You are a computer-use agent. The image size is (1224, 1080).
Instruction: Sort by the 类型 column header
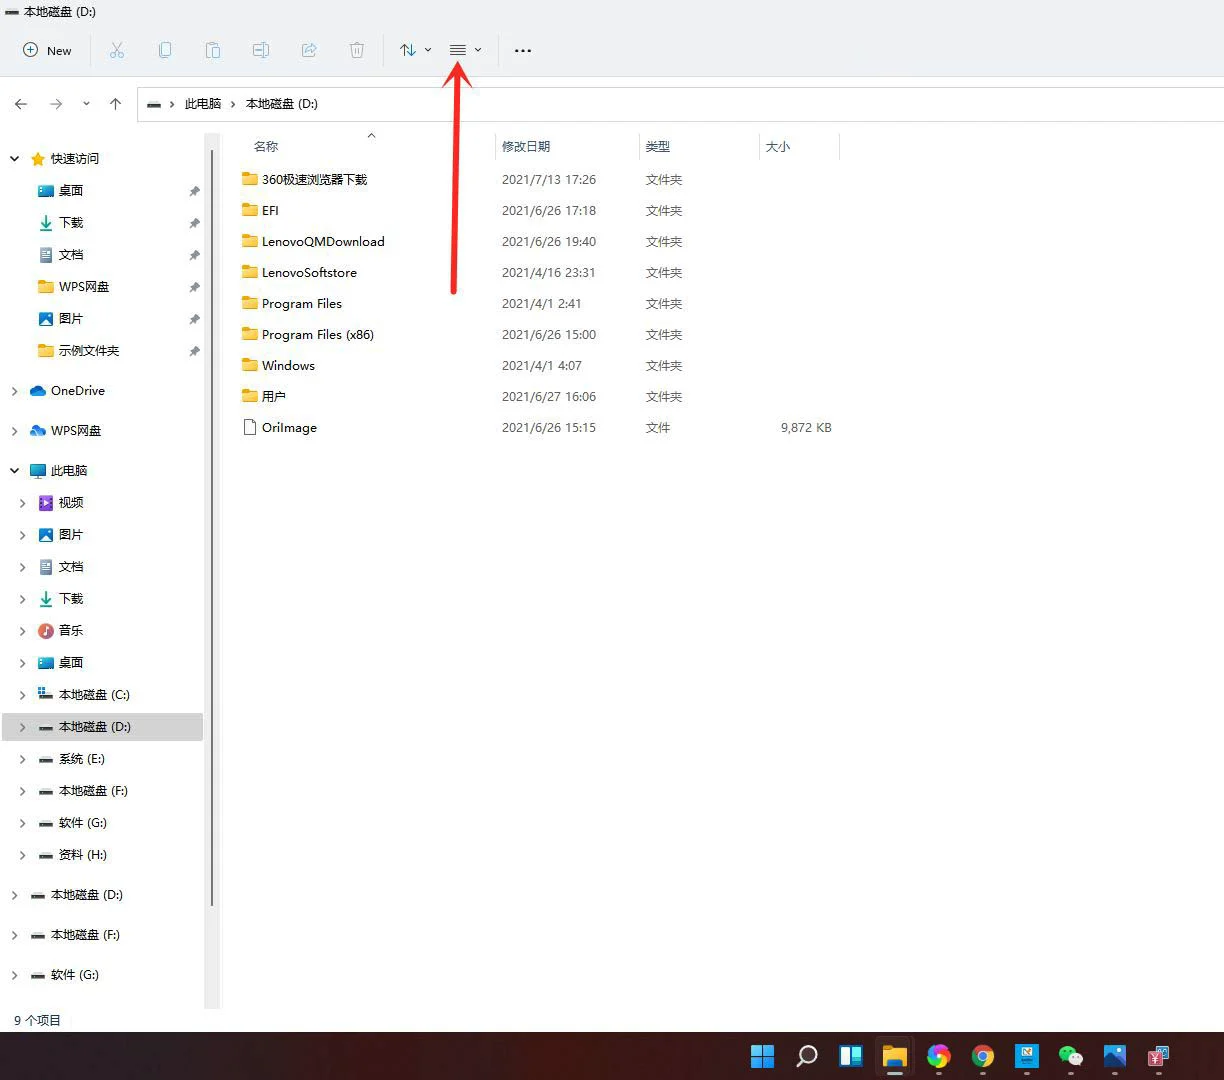click(x=657, y=146)
